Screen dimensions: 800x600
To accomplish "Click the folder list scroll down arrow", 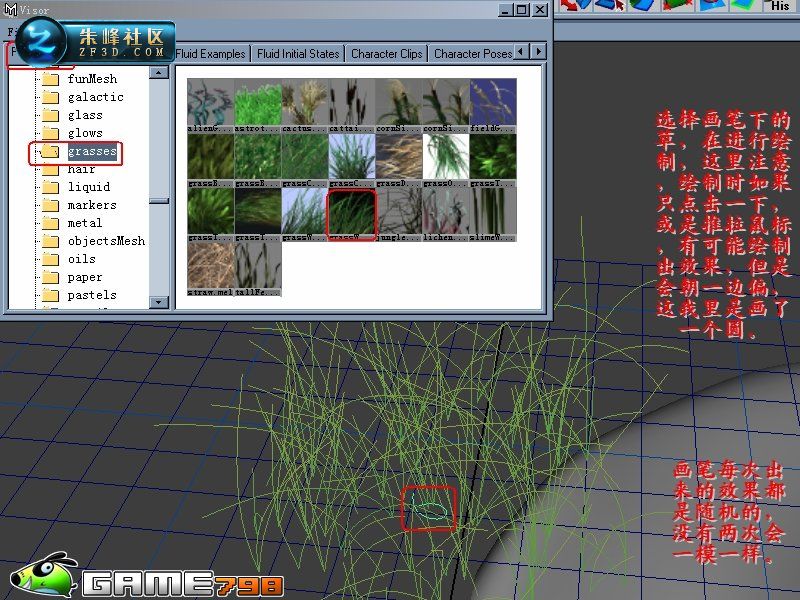I will tap(159, 302).
